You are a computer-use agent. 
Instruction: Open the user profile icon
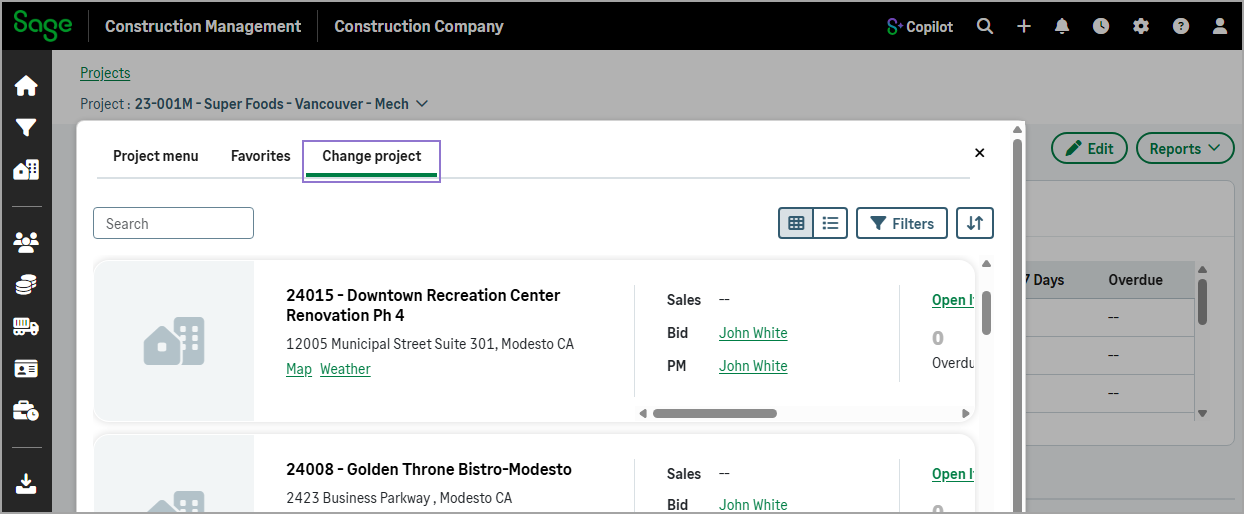tap(1220, 27)
